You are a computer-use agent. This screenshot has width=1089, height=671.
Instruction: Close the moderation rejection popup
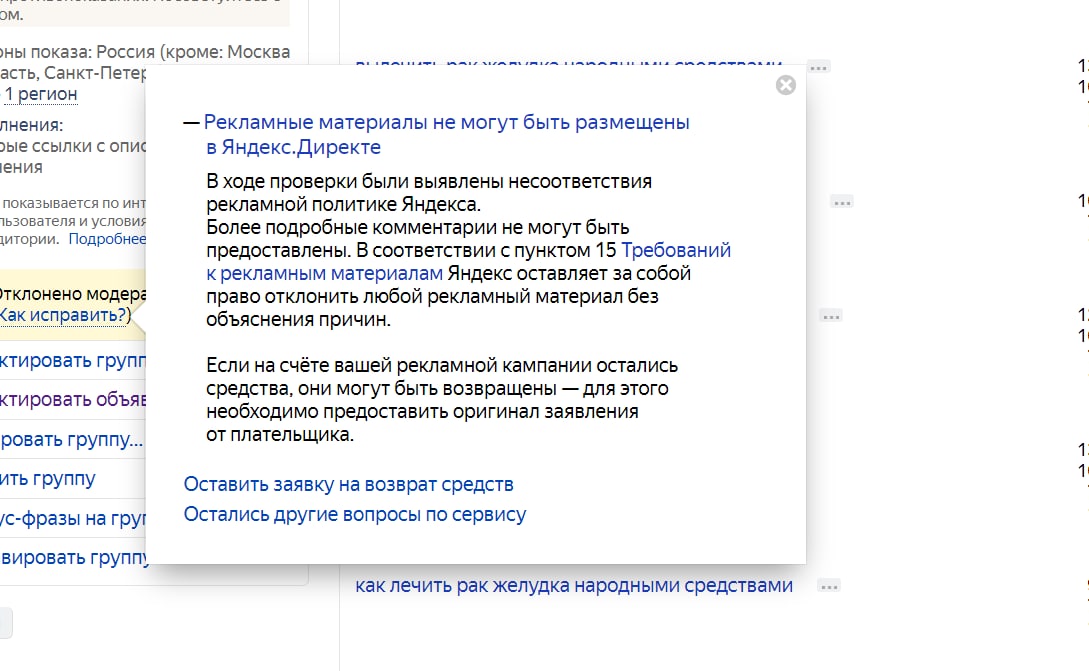coord(785,85)
